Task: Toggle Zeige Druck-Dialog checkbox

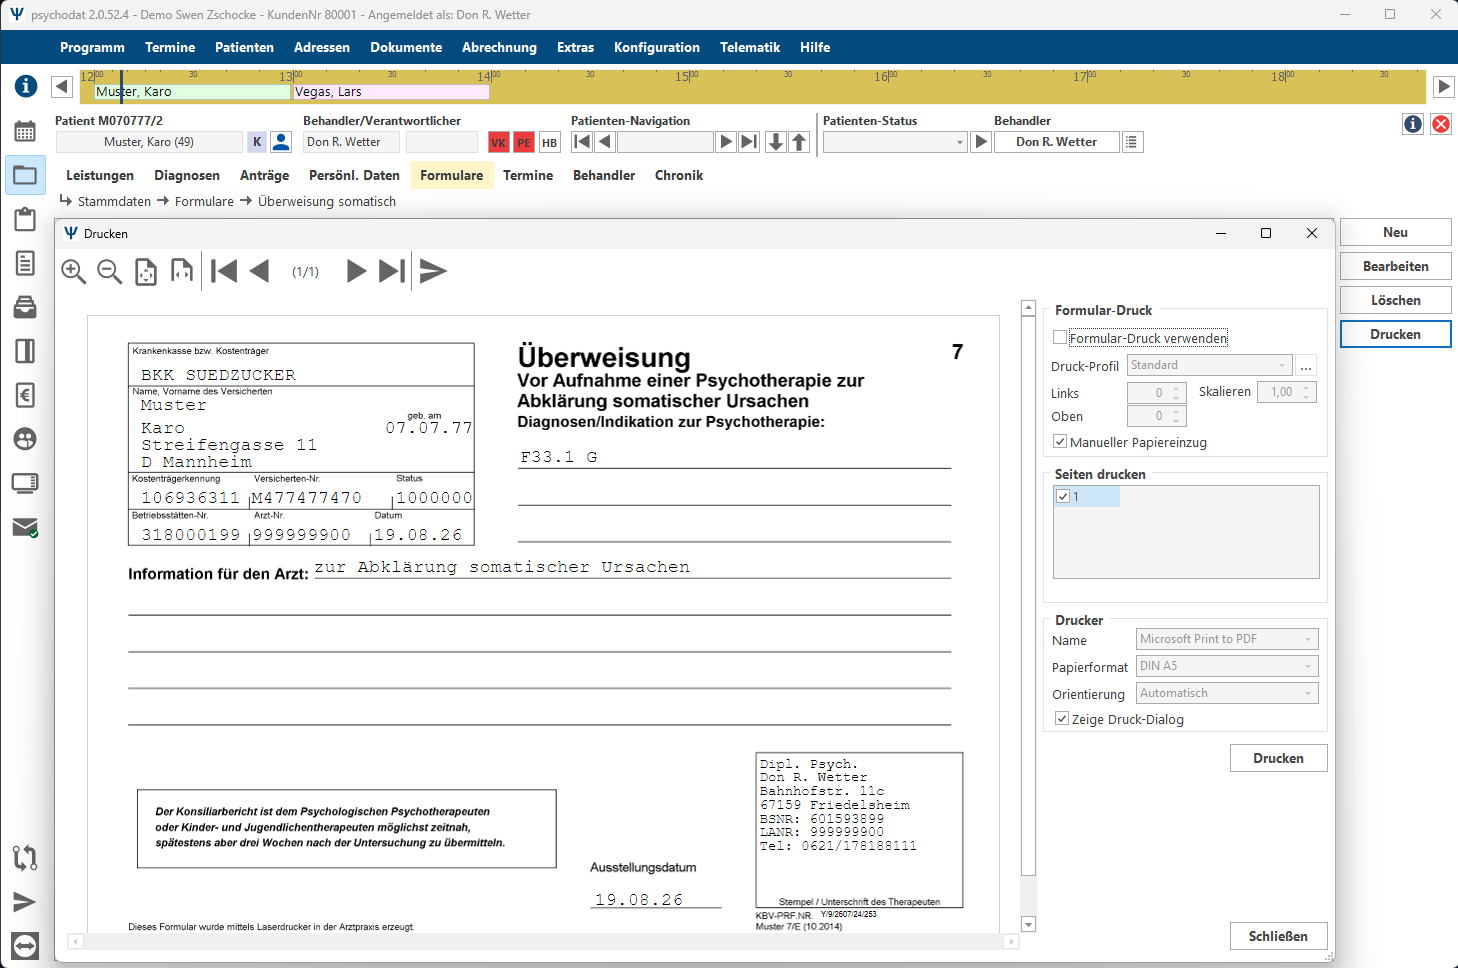Action: click(x=1062, y=719)
